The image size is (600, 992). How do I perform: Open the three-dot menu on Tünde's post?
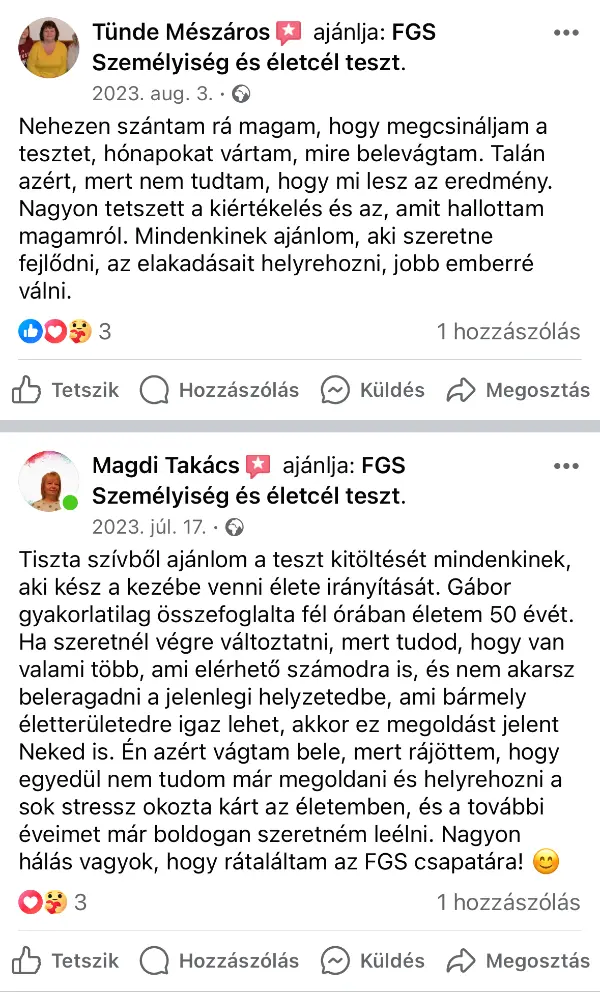[x=566, y=32]
